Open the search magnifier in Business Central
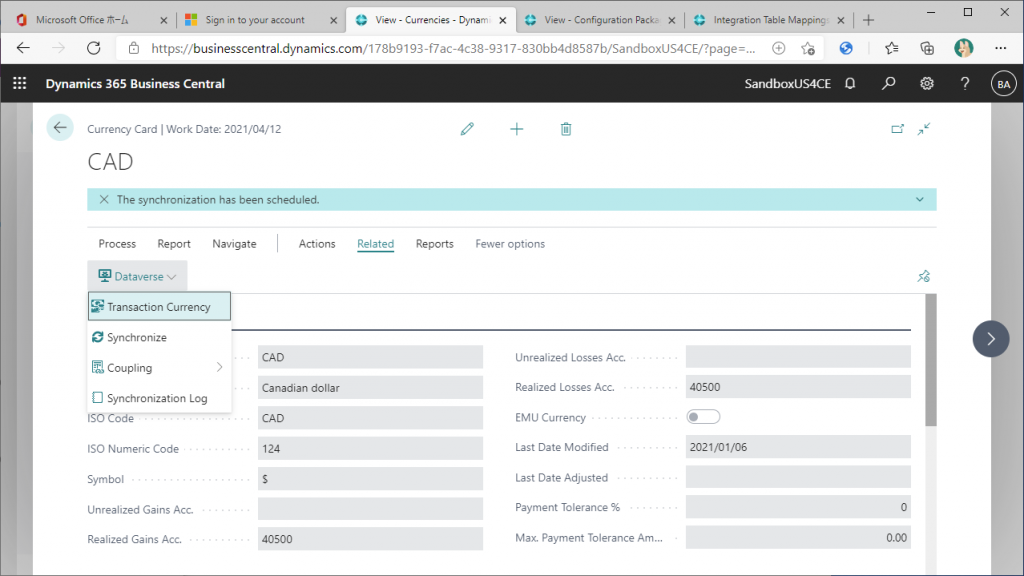Viewport: 1024px width, 576px height. (x=888, y=84)
